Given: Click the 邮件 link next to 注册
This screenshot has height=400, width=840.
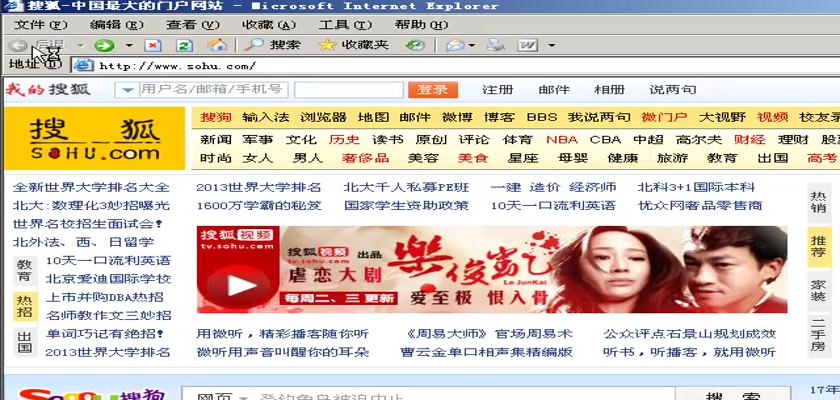Looking at the screenshot, I should tap(554, 89).
